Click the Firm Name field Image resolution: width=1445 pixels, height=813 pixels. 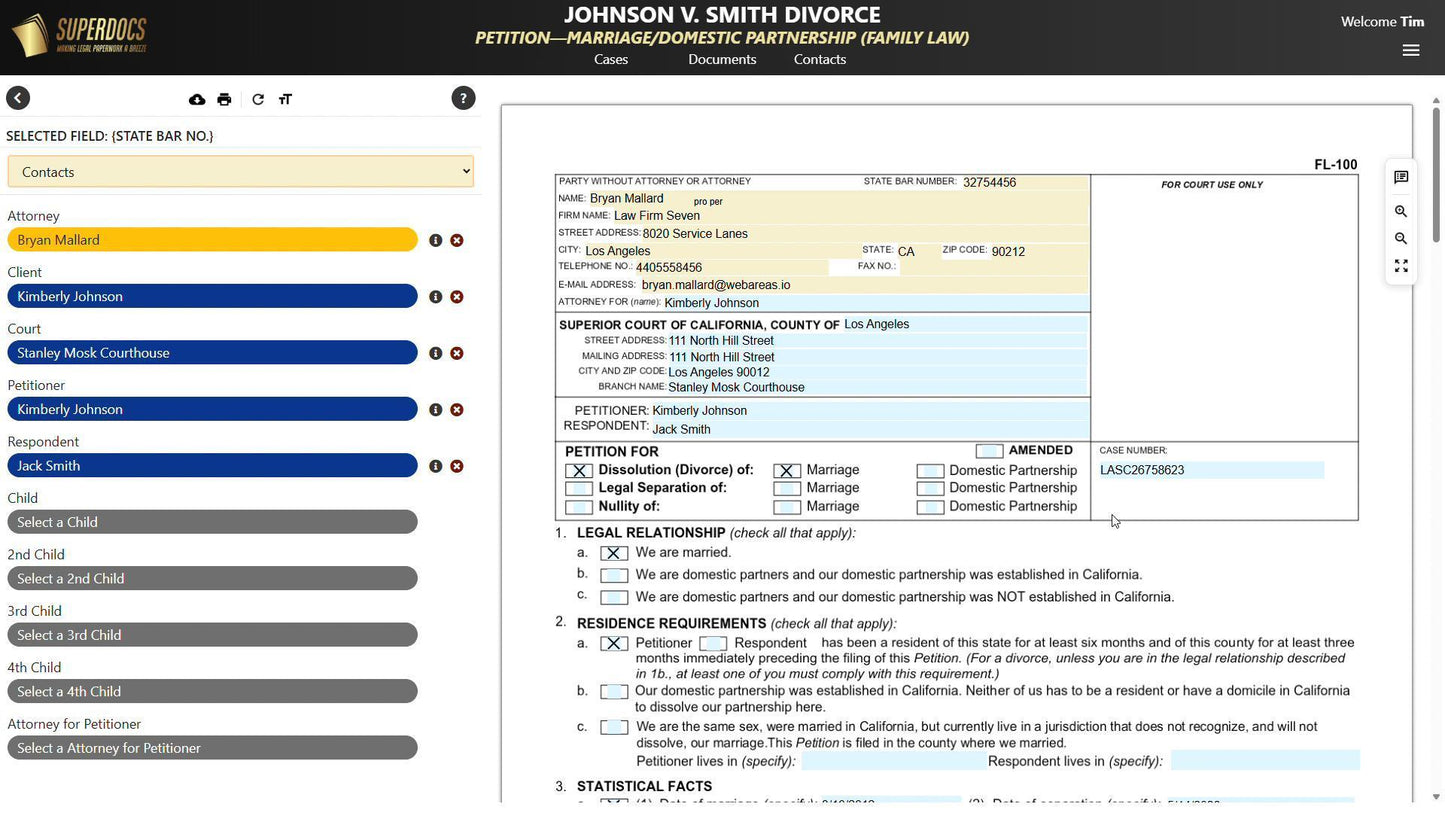(x=850, y=216)
